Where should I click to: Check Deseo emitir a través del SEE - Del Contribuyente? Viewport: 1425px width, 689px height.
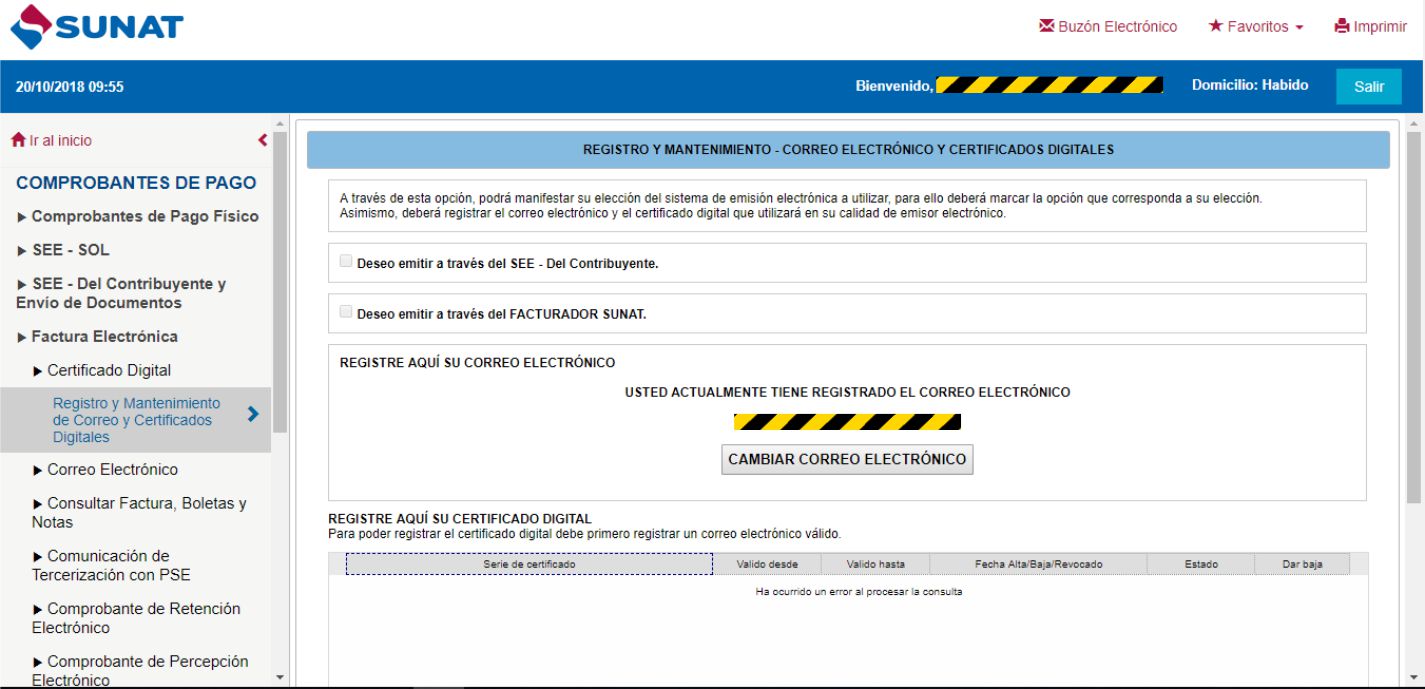pyautogui.click(x=346, y=261)
